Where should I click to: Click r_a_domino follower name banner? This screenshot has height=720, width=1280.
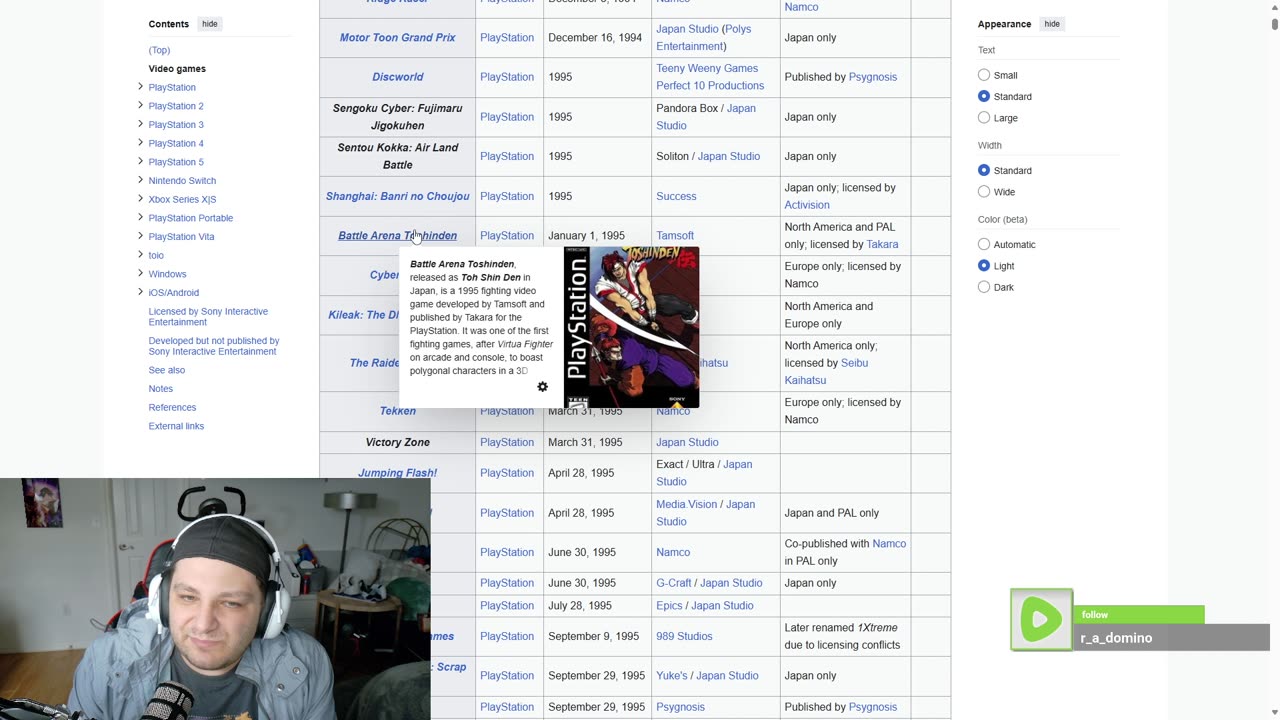point(1172,638)
